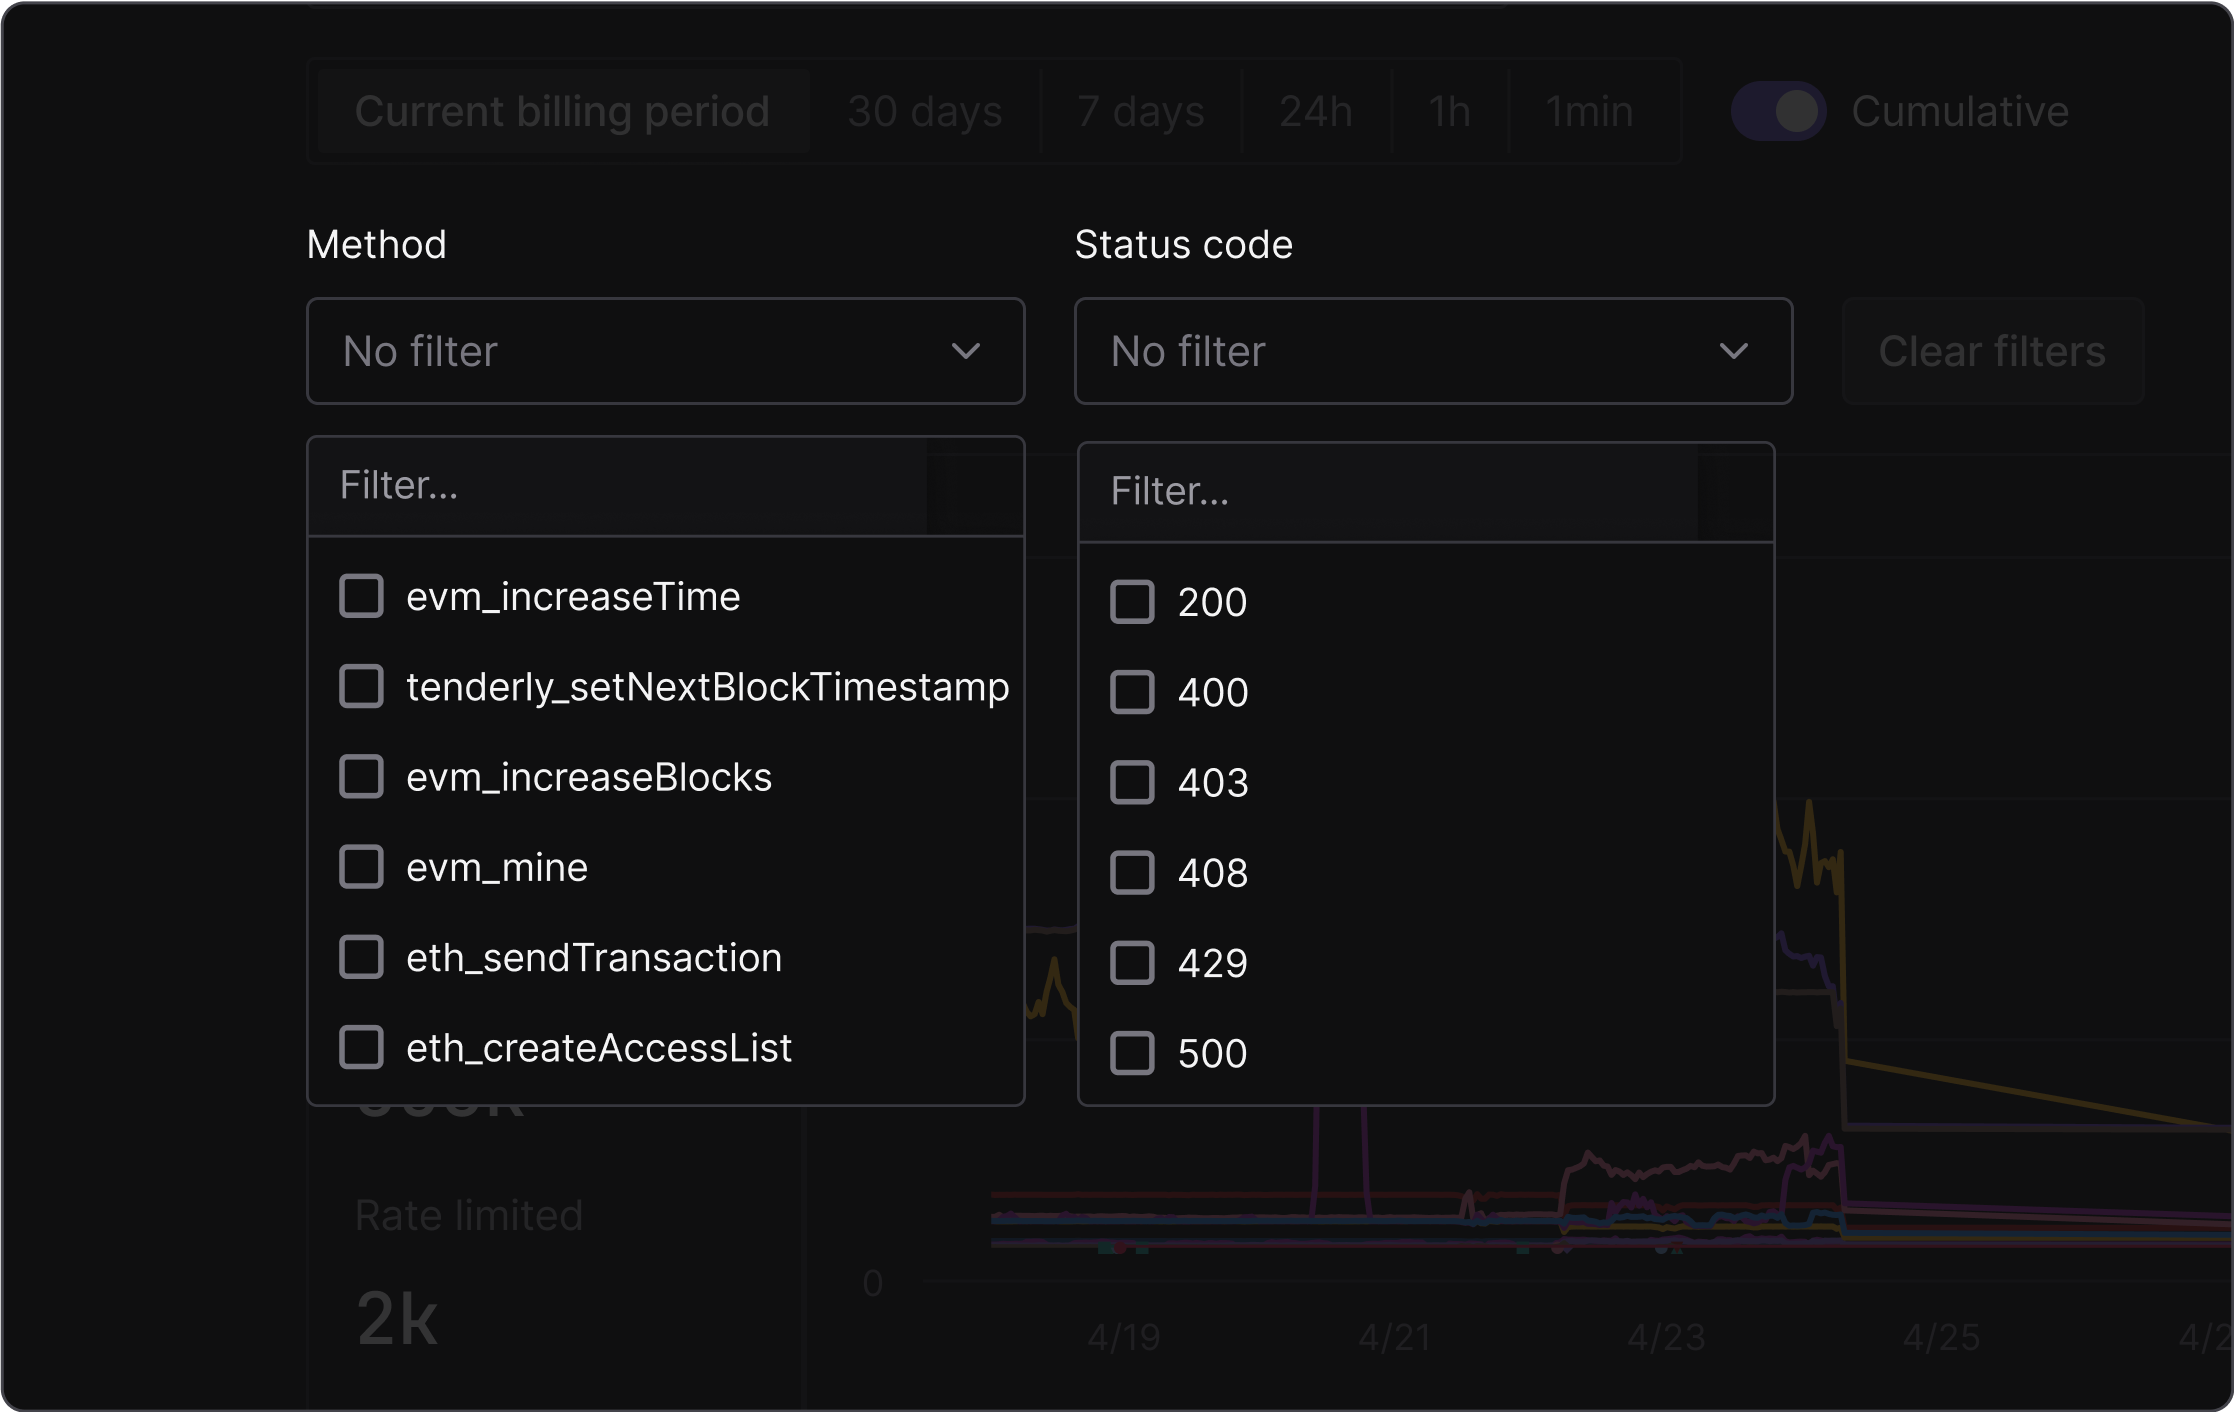Viewport: 2234px width, 1412px height.
Task: Check the 400 status code box
Action: click(x=1132, y=691)
